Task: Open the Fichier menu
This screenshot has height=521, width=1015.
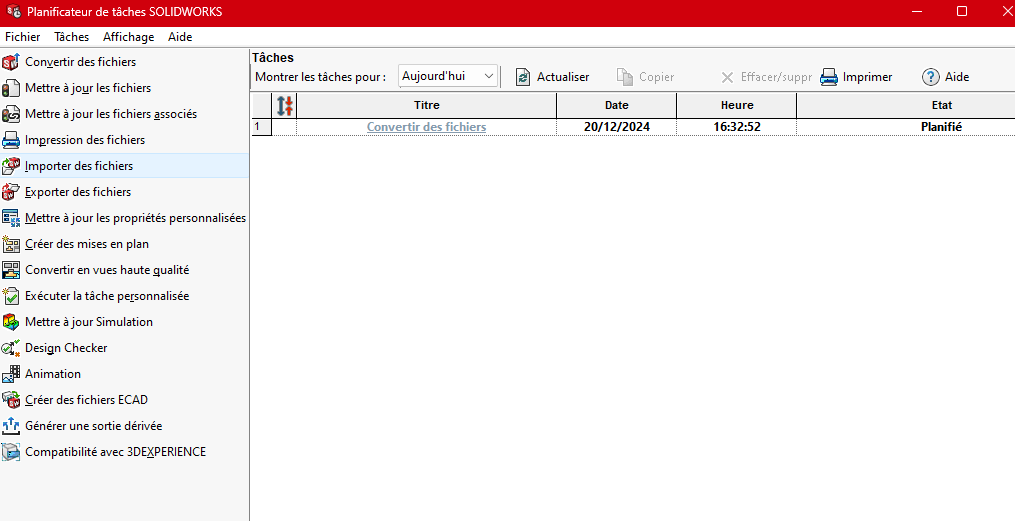Action: (x=23, y=37)
